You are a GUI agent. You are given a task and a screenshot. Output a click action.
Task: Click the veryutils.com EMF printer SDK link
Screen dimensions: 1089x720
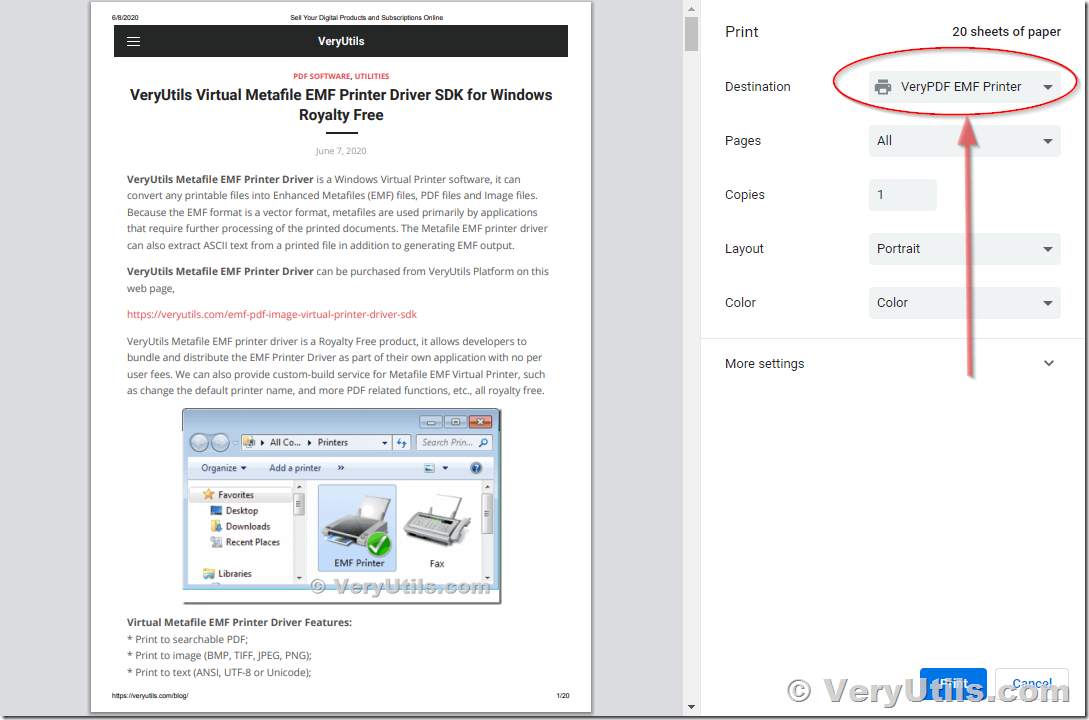272,315
